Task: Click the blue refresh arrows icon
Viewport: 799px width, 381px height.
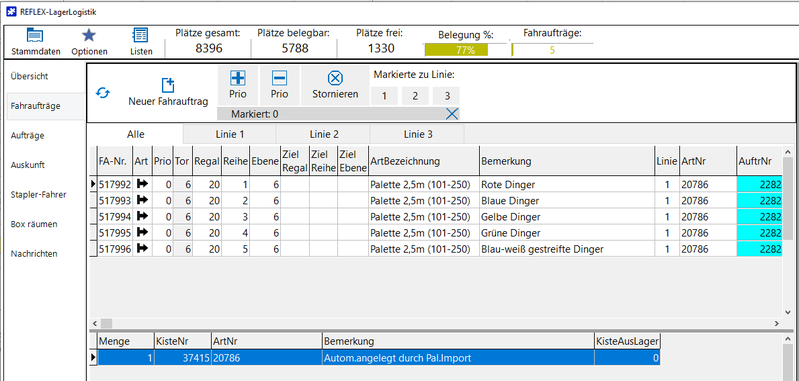Action: pos(103,93)
